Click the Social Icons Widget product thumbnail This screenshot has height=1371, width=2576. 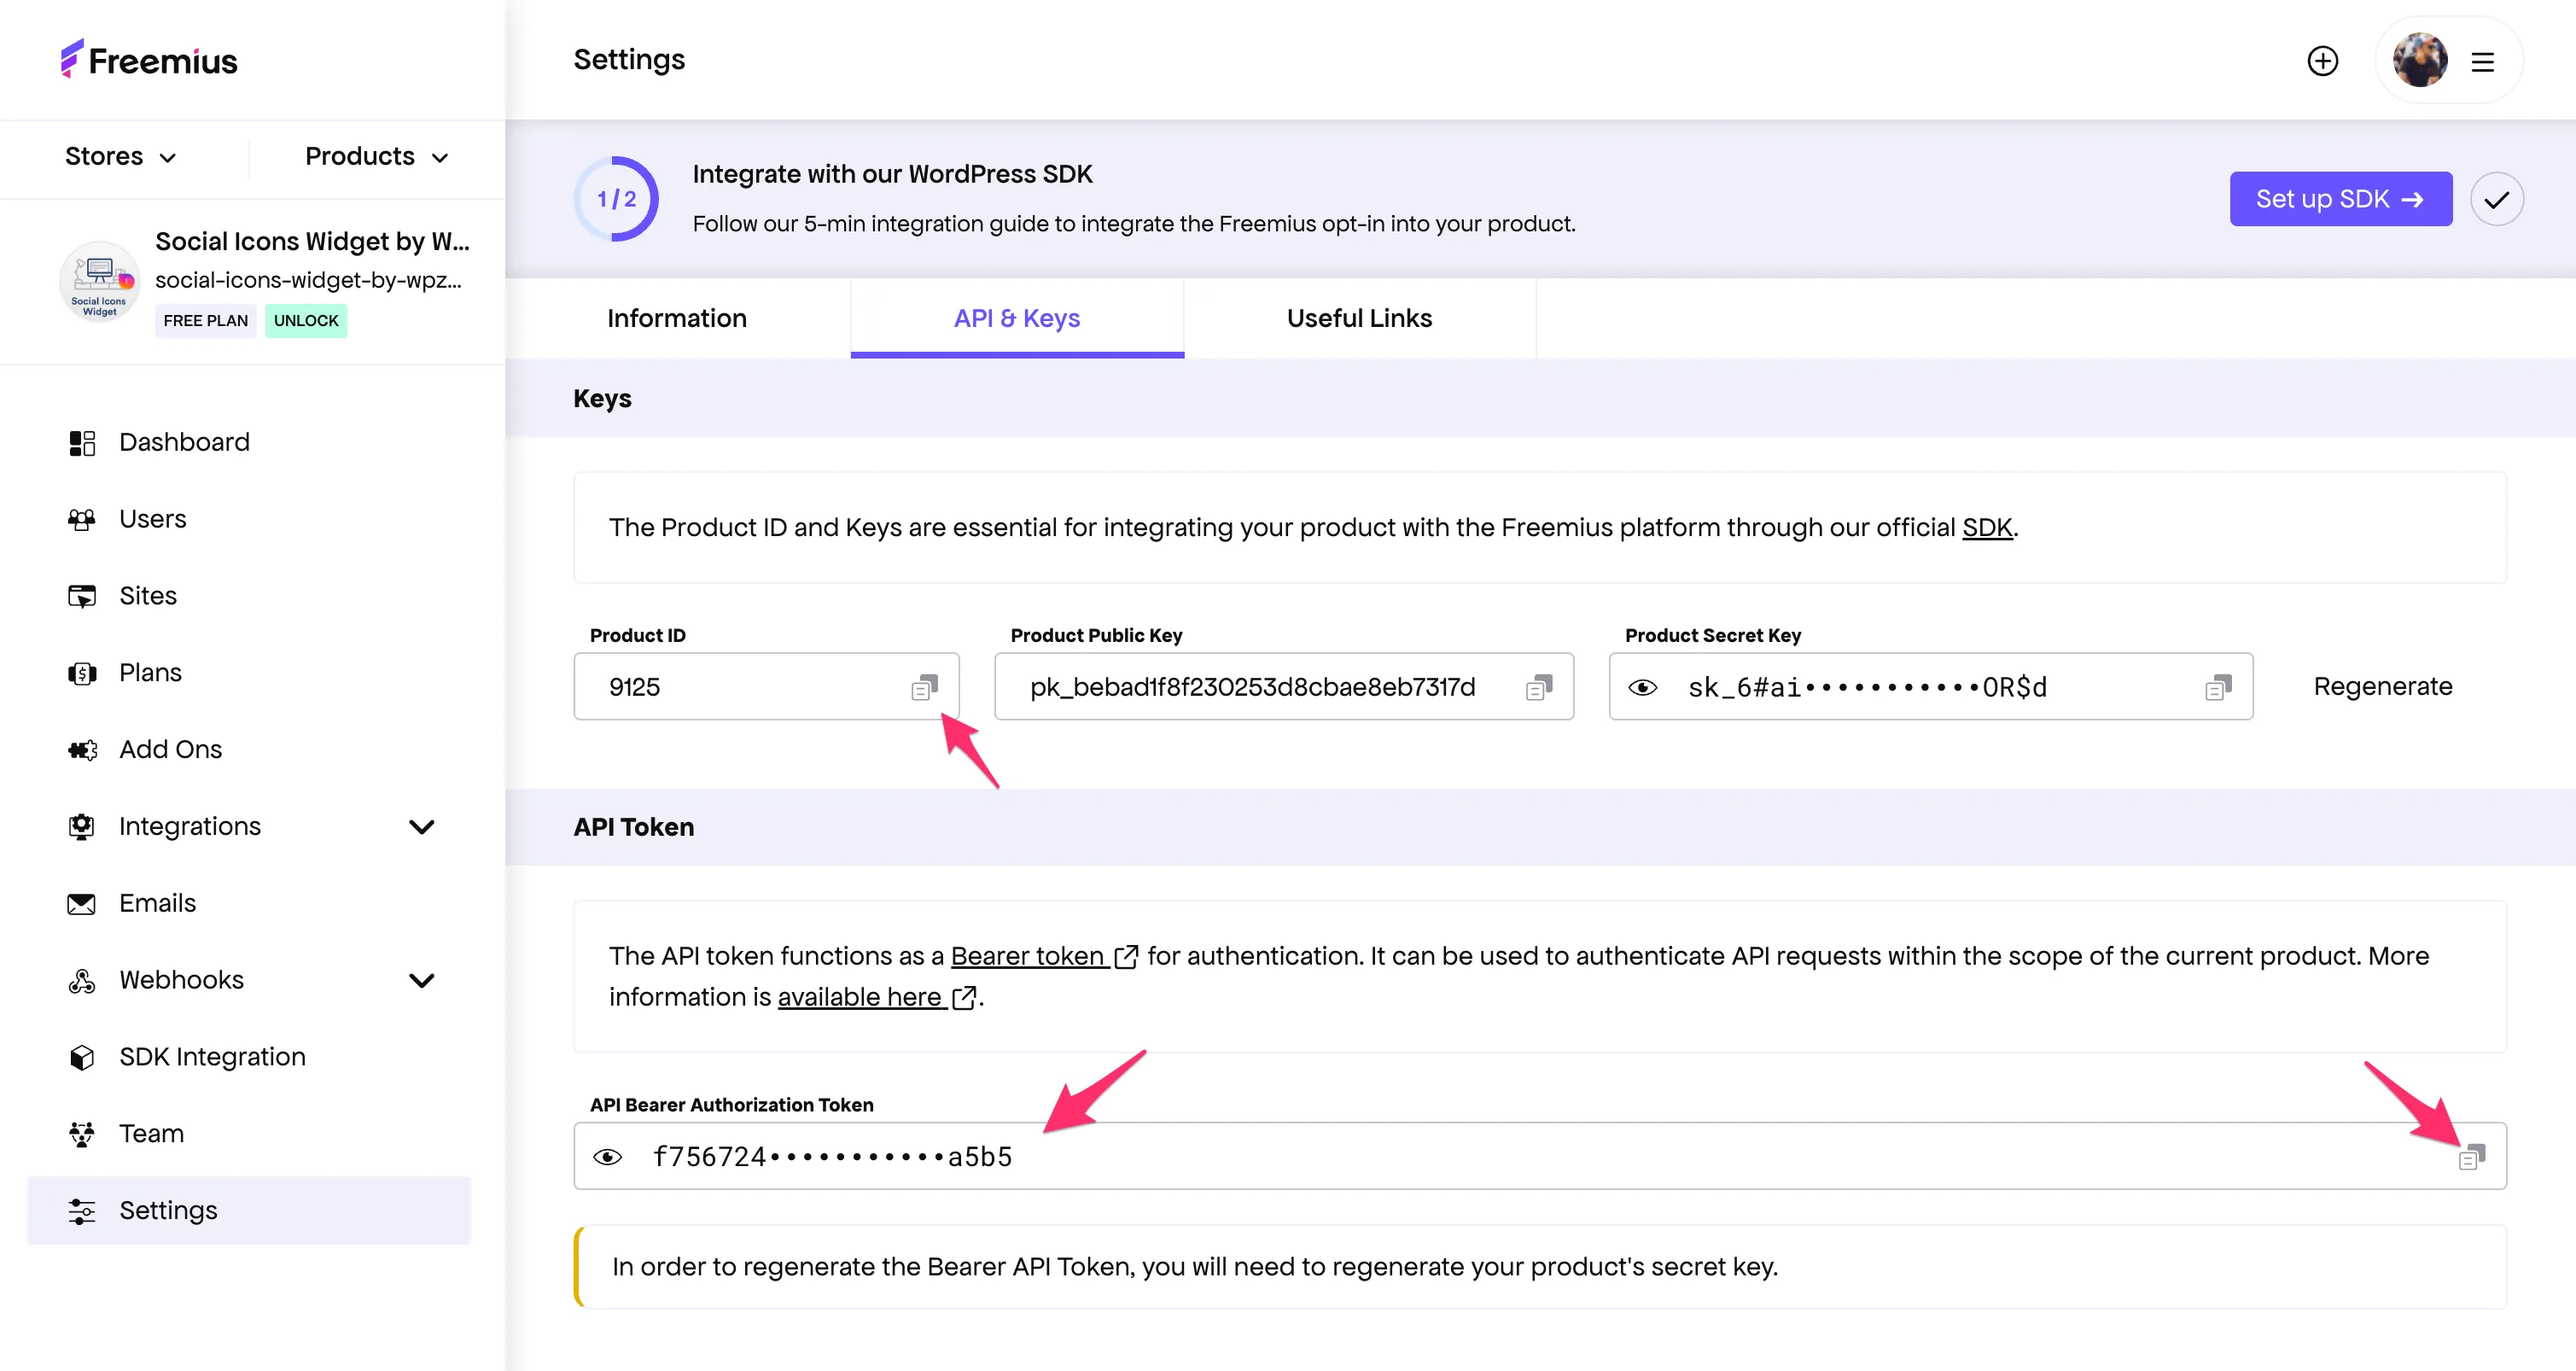click(x=99, y=281)
